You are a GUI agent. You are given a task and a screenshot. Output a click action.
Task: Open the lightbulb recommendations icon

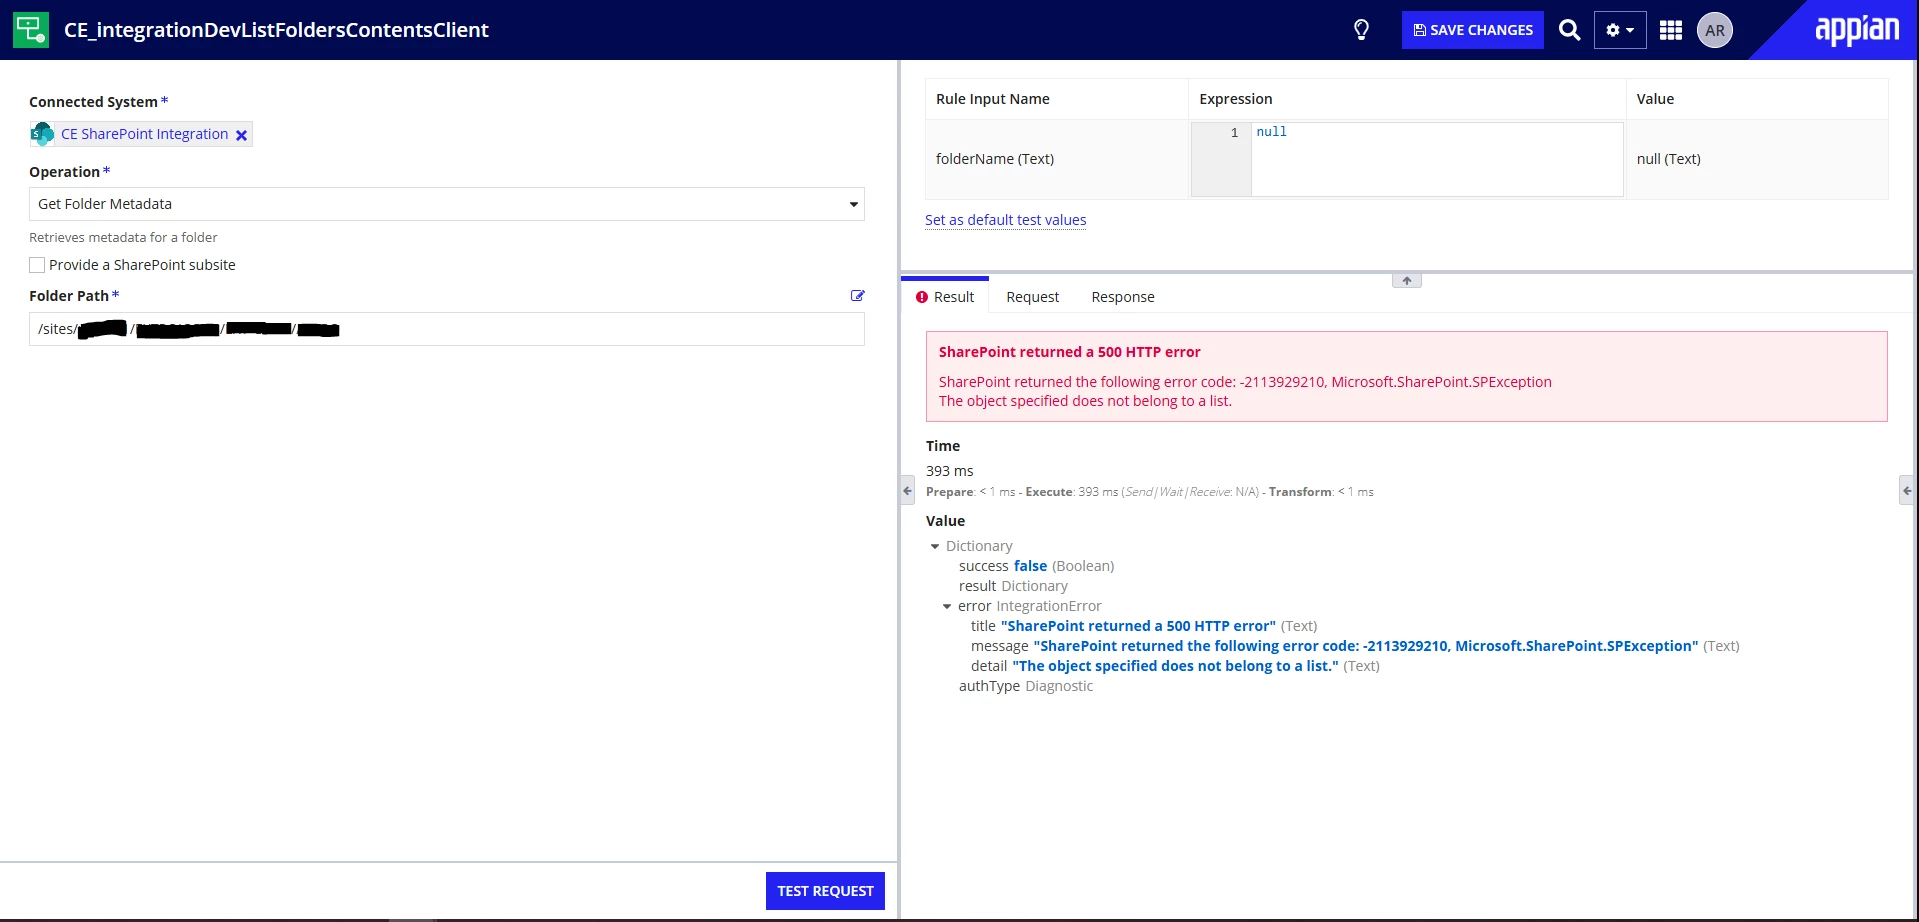coord(1361,30)
